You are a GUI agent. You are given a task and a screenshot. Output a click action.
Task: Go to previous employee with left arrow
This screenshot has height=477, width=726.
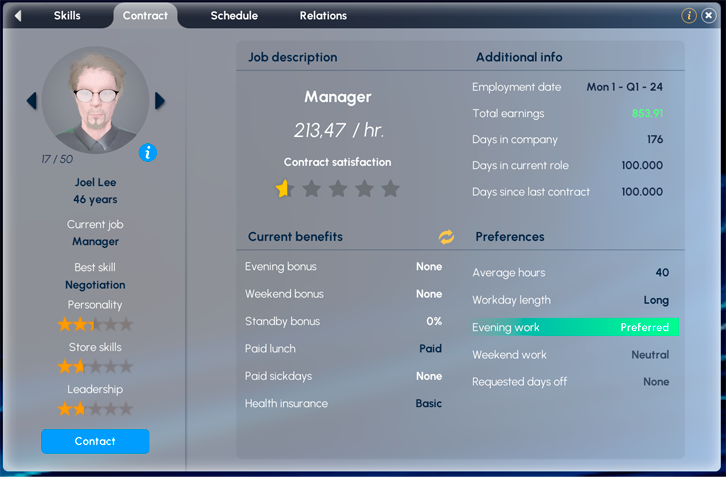click(x=31, y=100)
